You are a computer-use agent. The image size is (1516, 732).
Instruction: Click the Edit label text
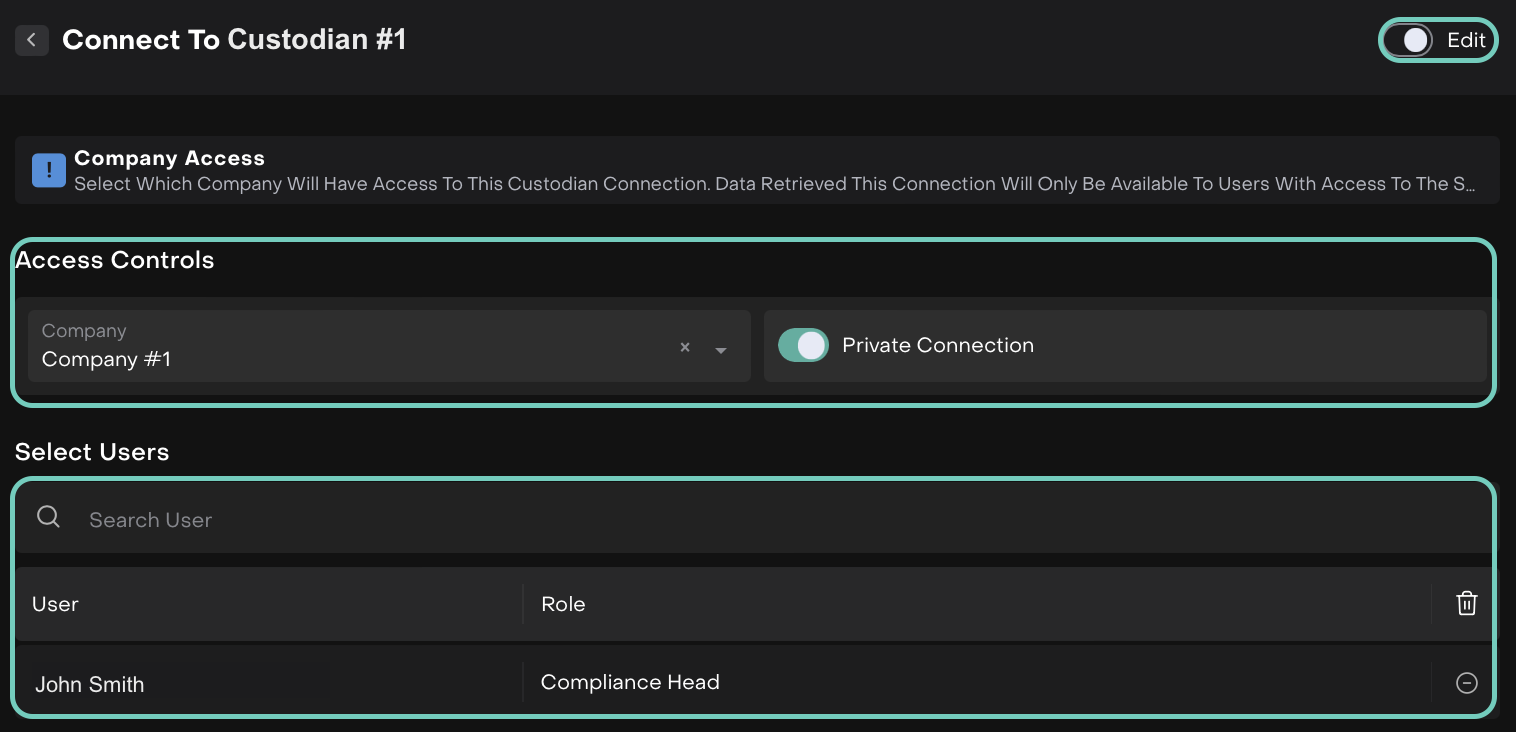pos(1466,40)
